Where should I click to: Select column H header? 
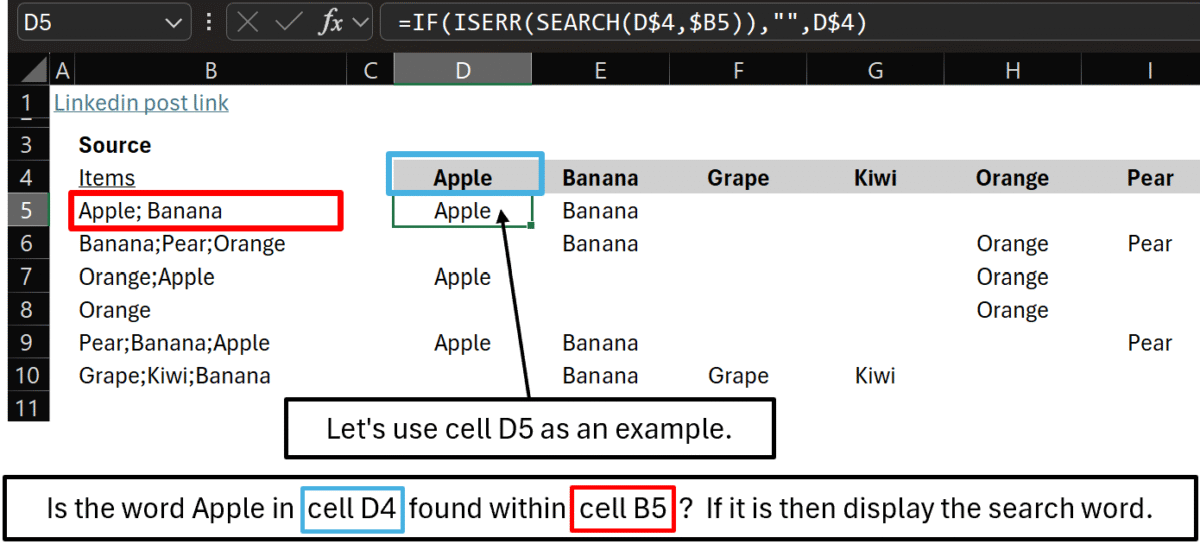click(x=1012, y=70)
